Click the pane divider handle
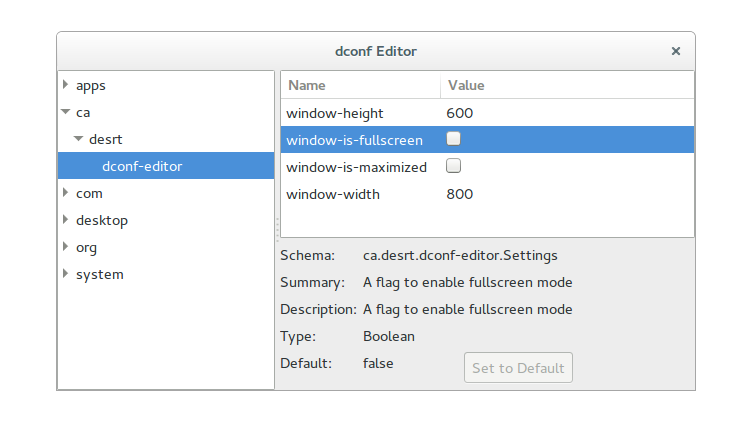The height and width of the screenshot is (423, 752). coord(277,229)
